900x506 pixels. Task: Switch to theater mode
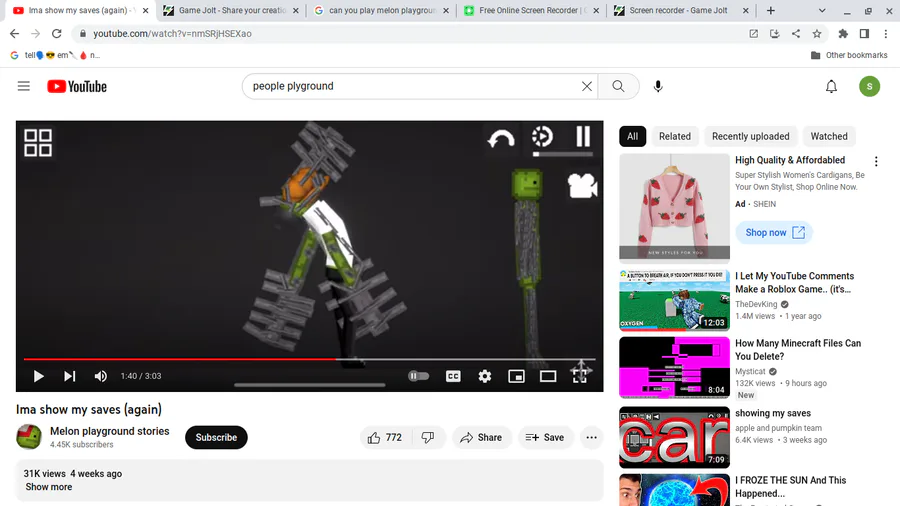click(548, 376)
